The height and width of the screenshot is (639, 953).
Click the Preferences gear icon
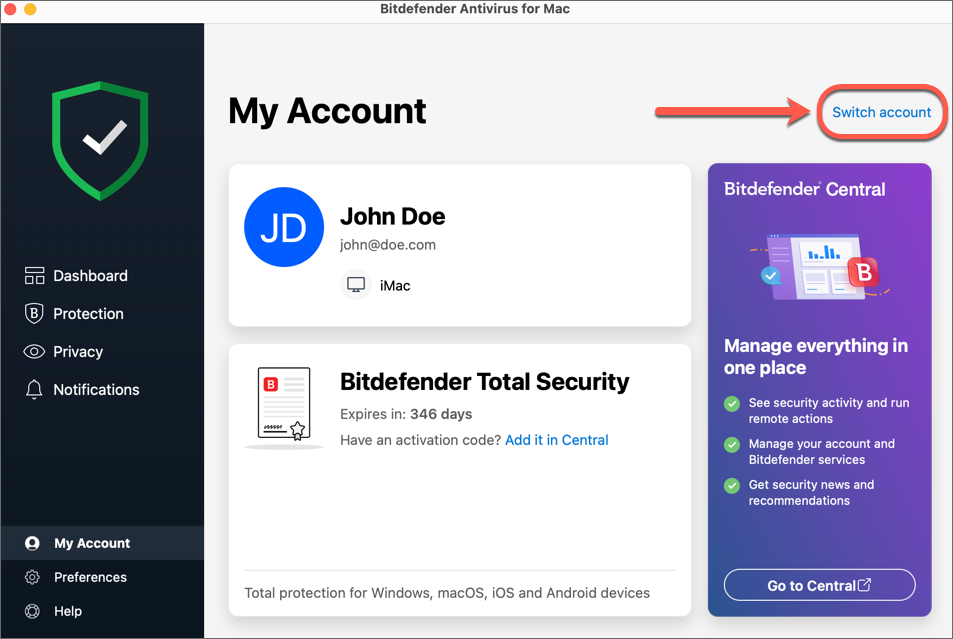point(32,577)
